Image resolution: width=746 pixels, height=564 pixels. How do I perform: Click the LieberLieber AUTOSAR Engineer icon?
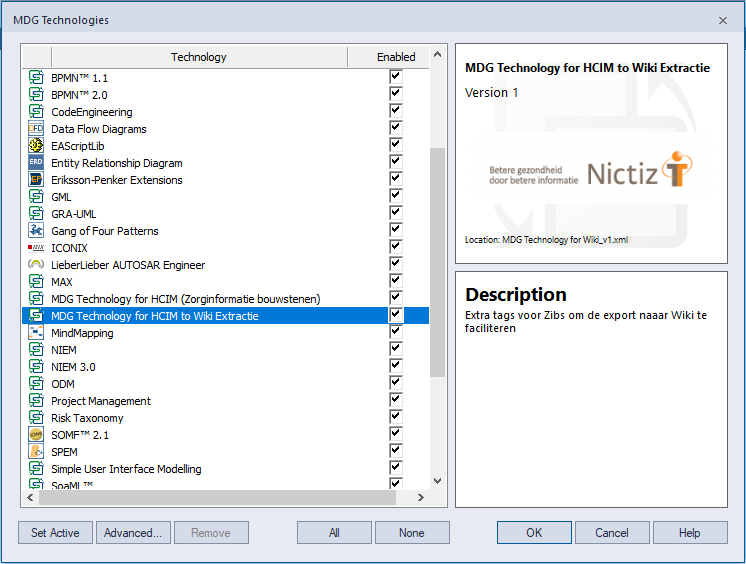click(x=36, y=265)
